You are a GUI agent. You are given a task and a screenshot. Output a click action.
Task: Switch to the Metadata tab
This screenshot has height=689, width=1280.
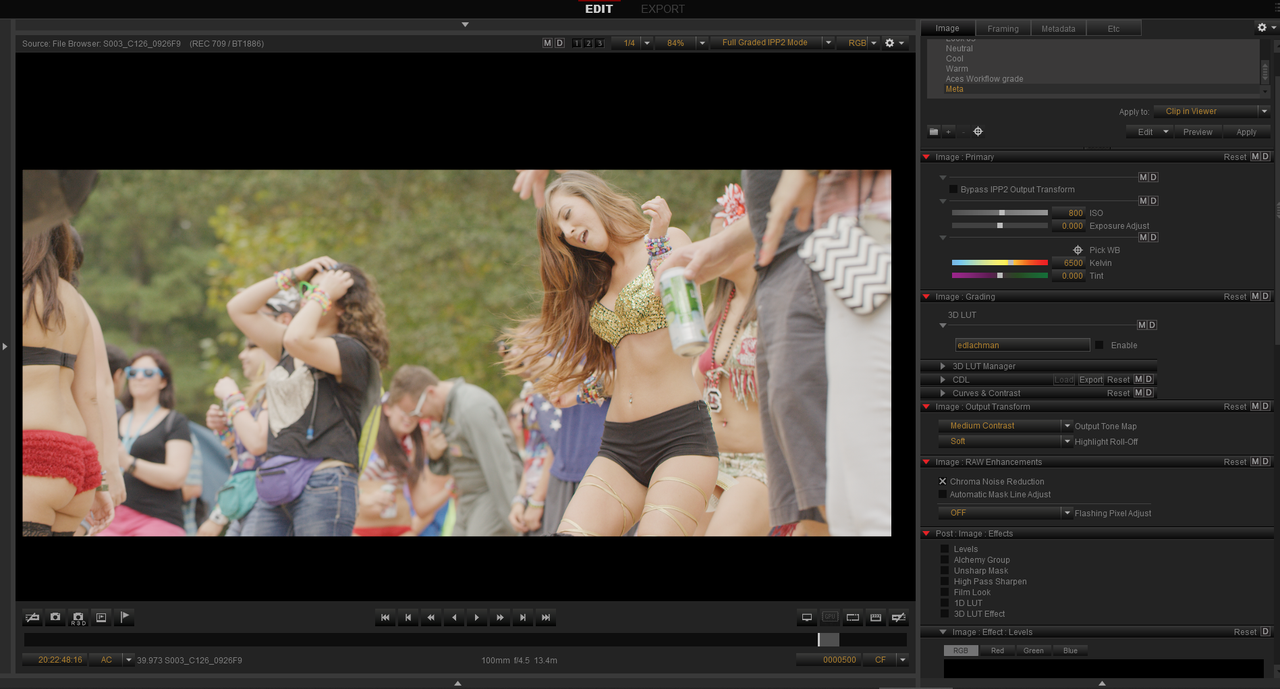coord(1058,29)
